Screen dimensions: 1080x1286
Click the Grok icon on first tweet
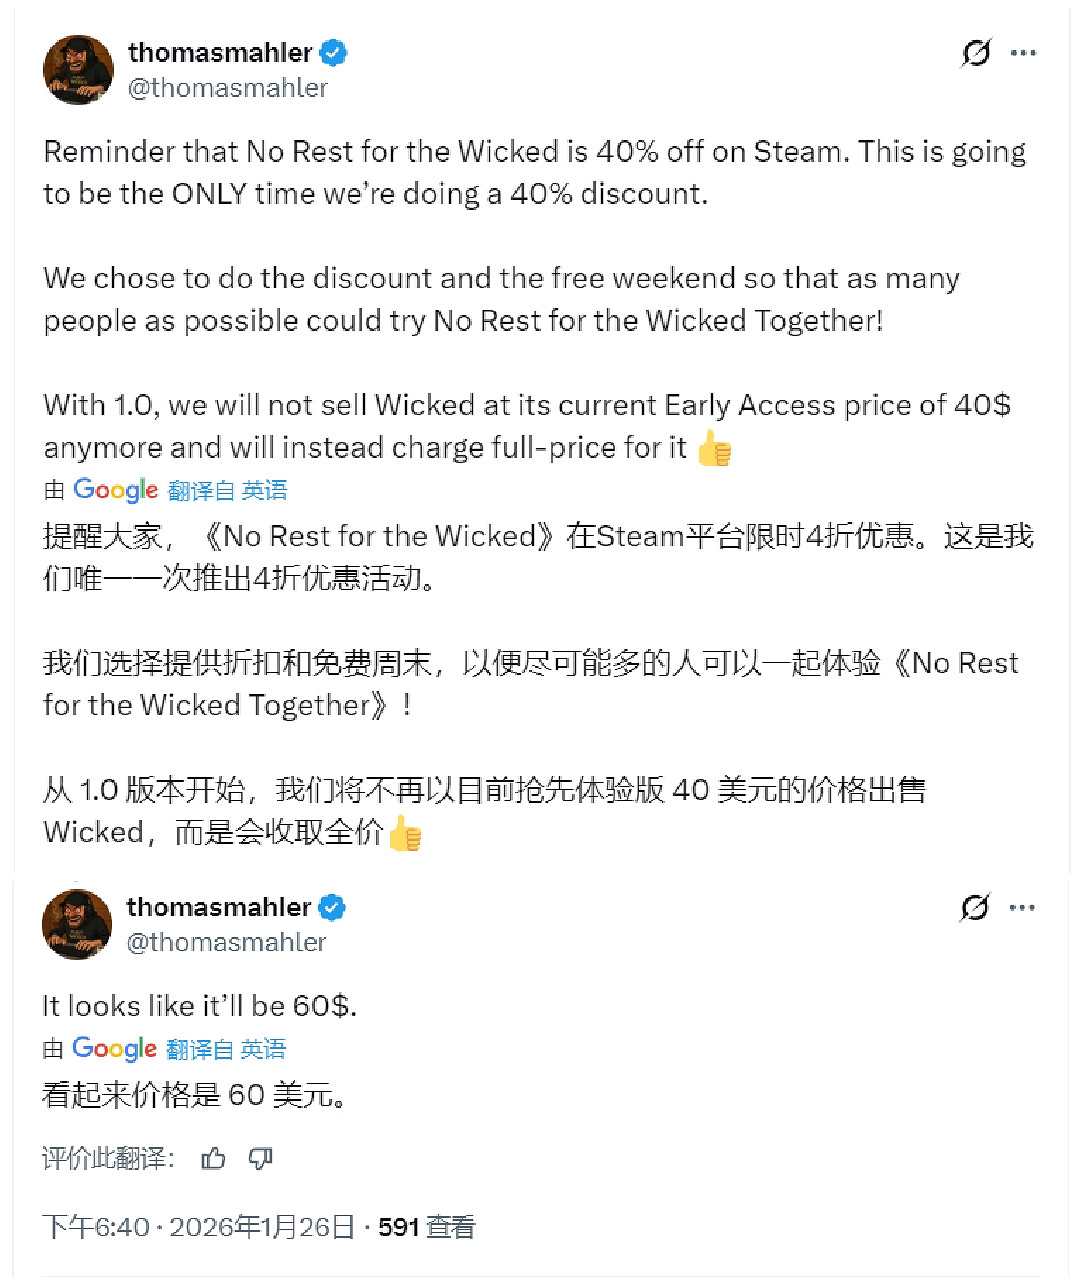click(975, 52)
